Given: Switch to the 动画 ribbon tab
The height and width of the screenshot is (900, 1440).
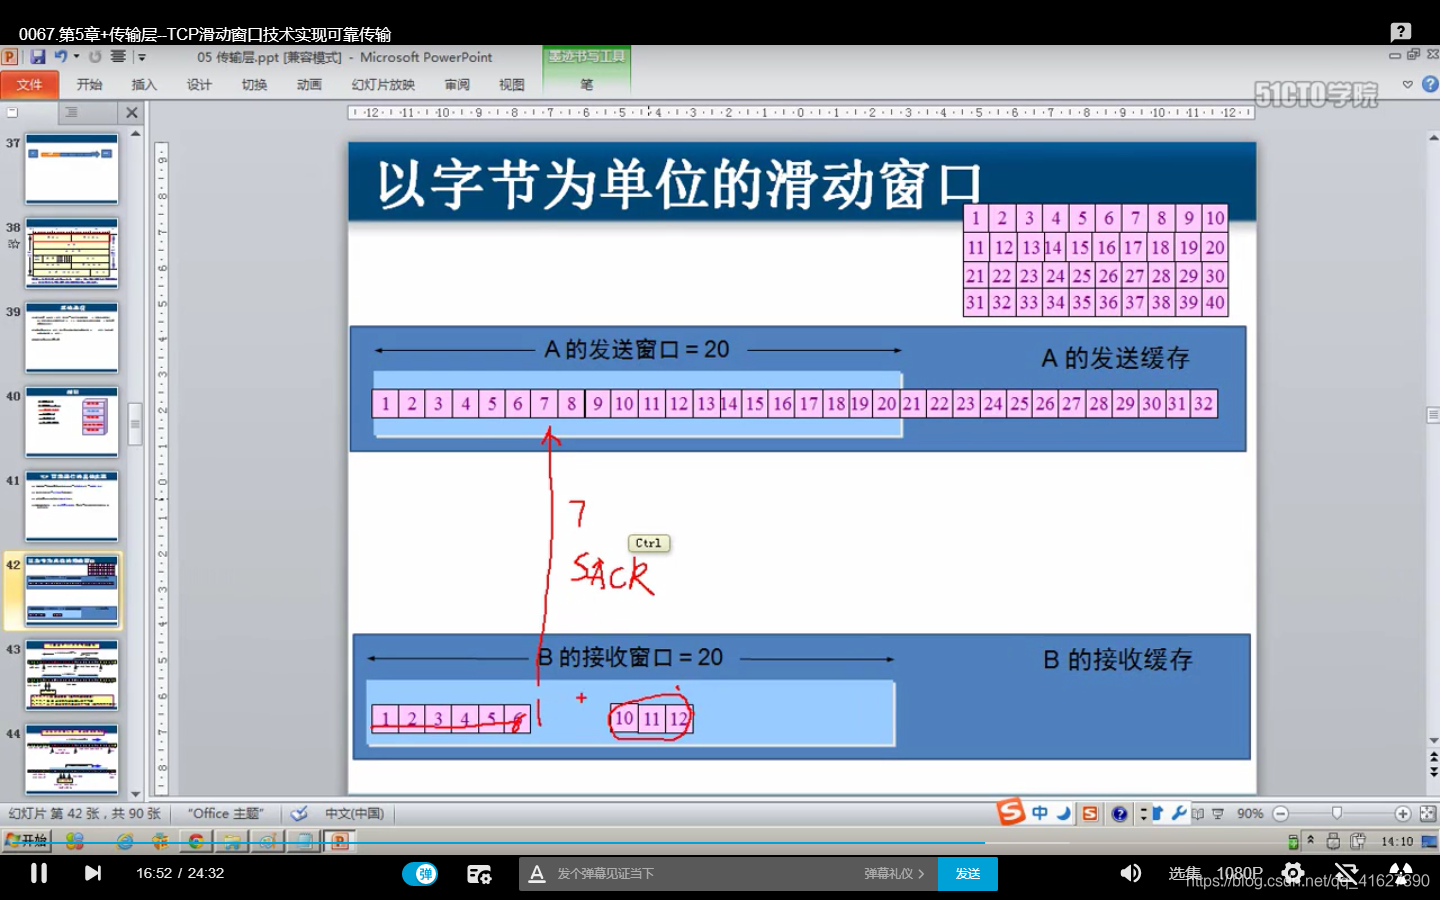Looking at the screenshot, I should point(309,85).
